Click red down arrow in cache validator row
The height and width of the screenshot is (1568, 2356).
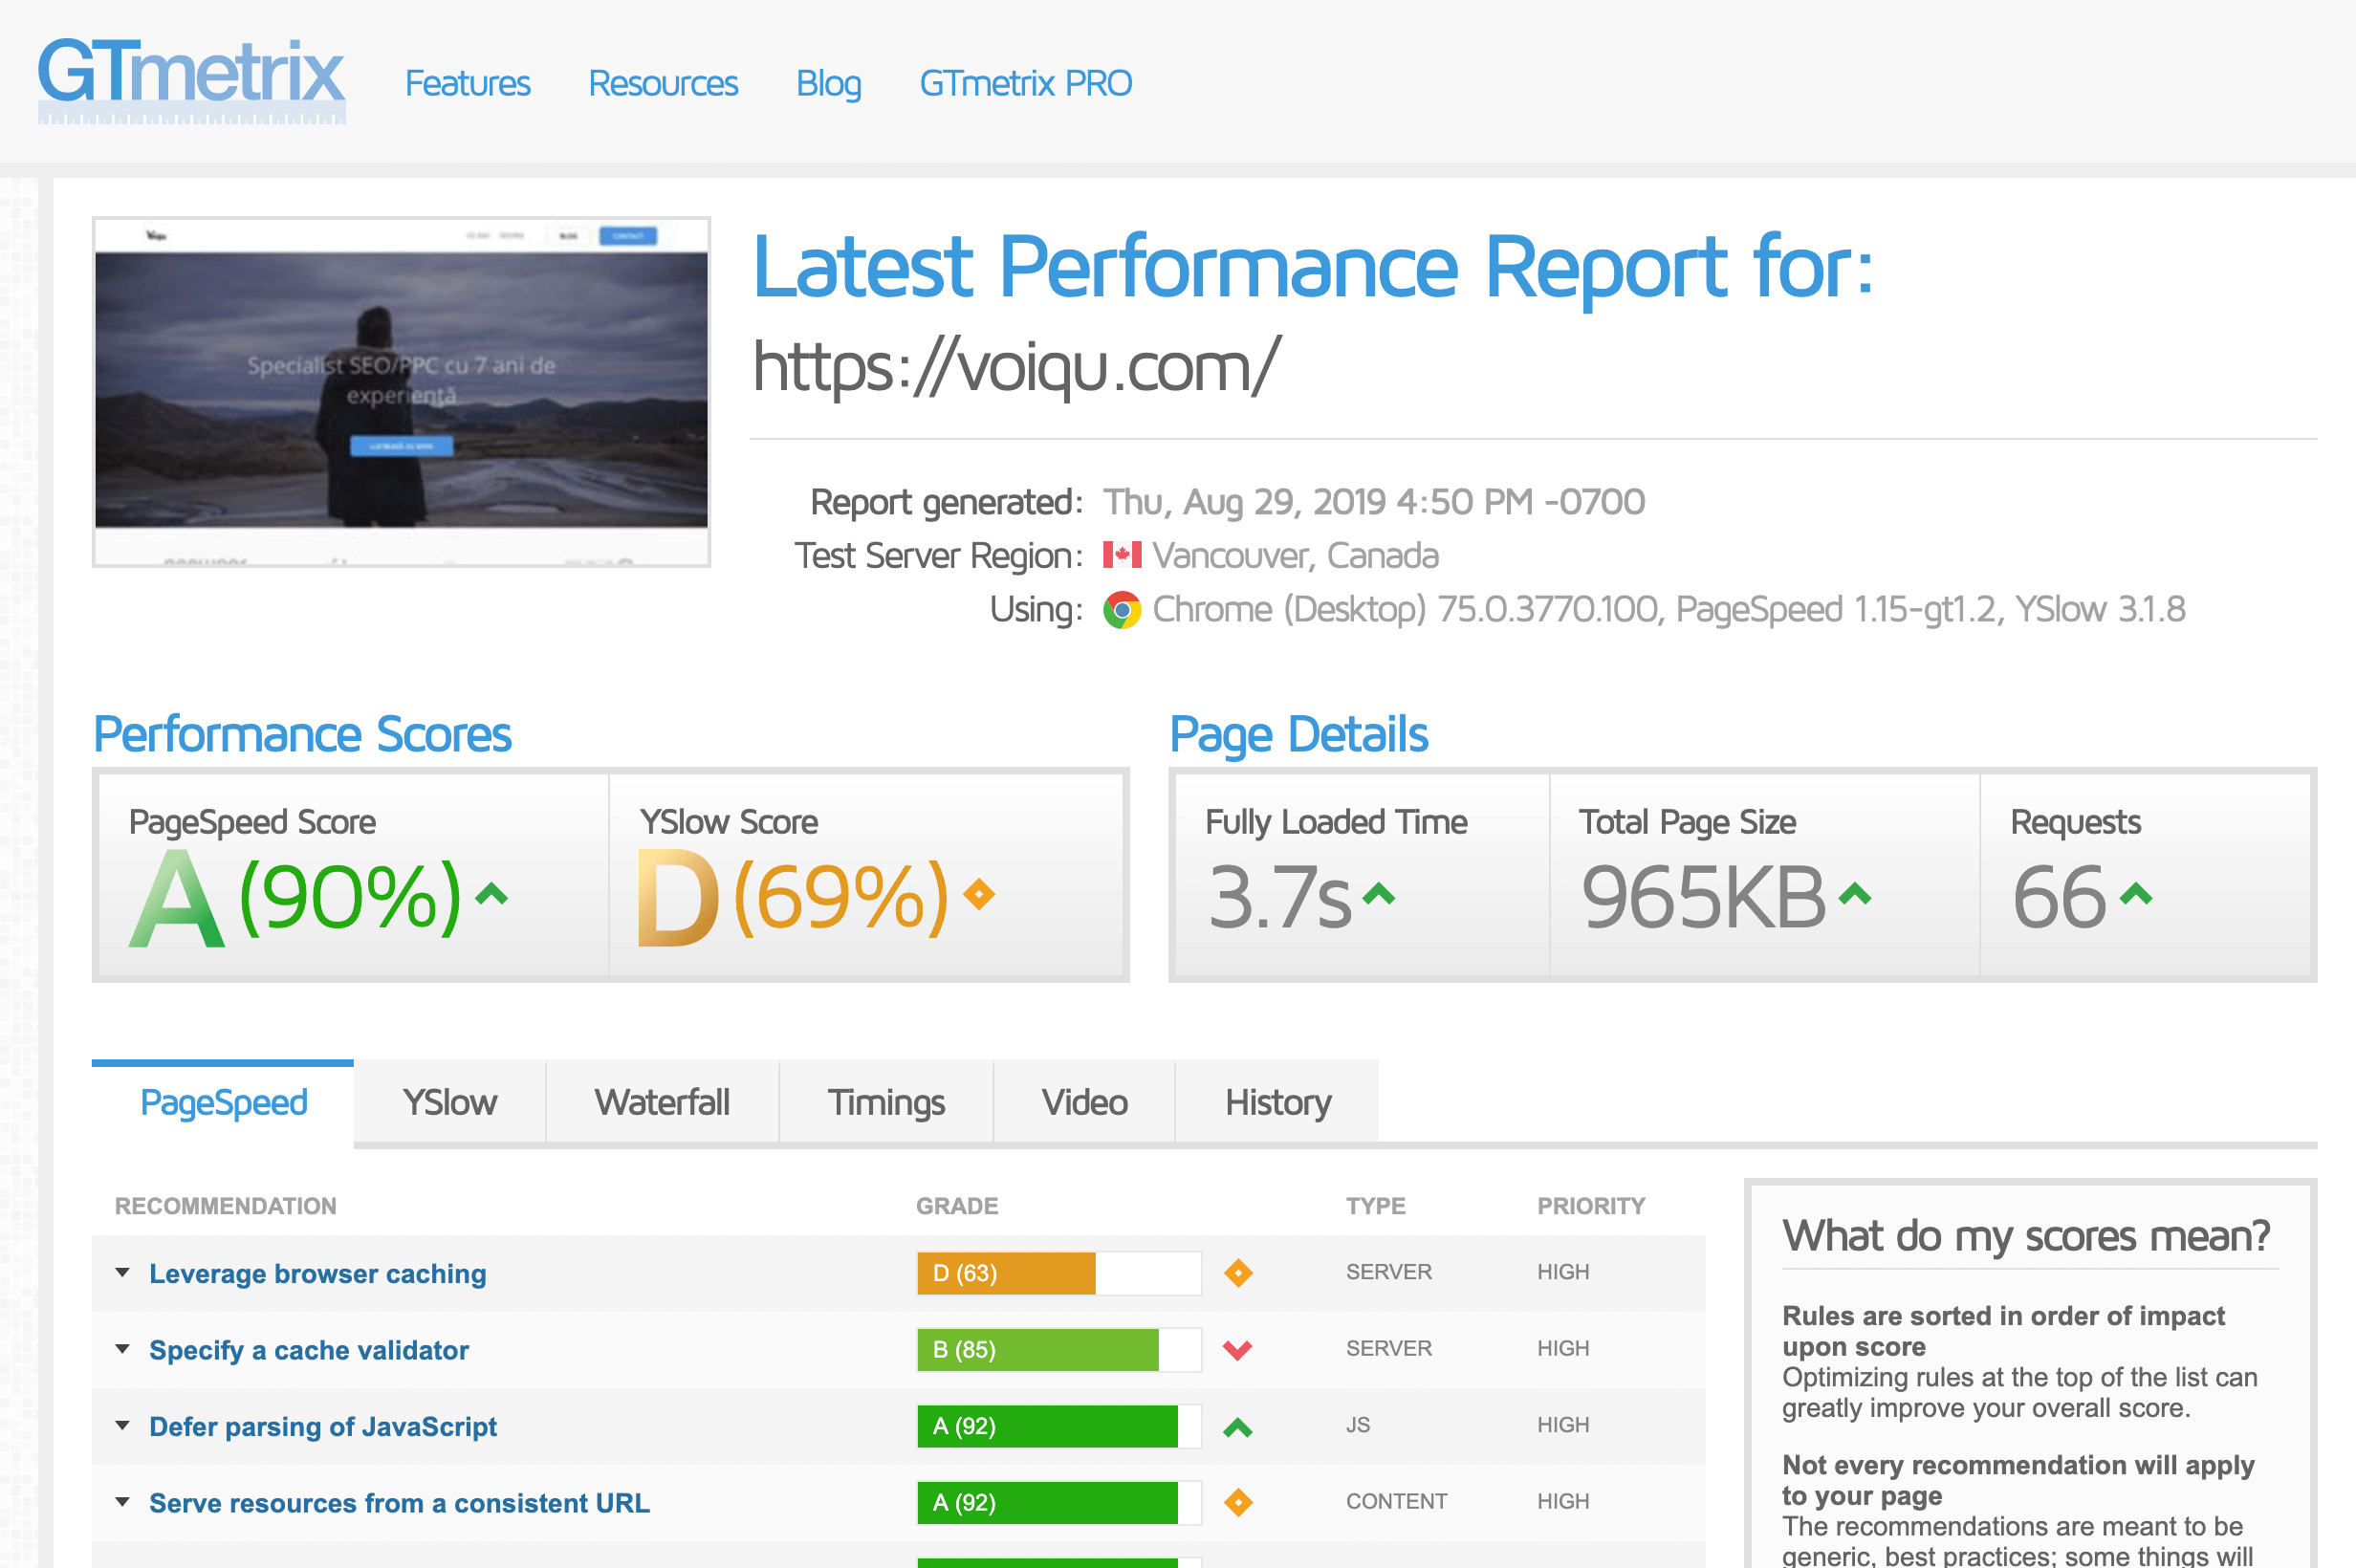tap(1238, 1350)
